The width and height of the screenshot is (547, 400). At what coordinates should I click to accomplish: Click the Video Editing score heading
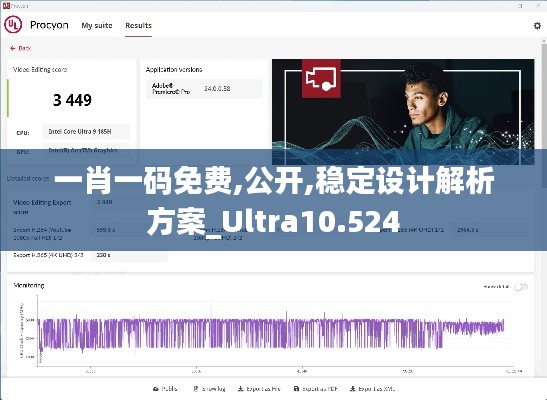pyautogui.click(x=40, y=69)
